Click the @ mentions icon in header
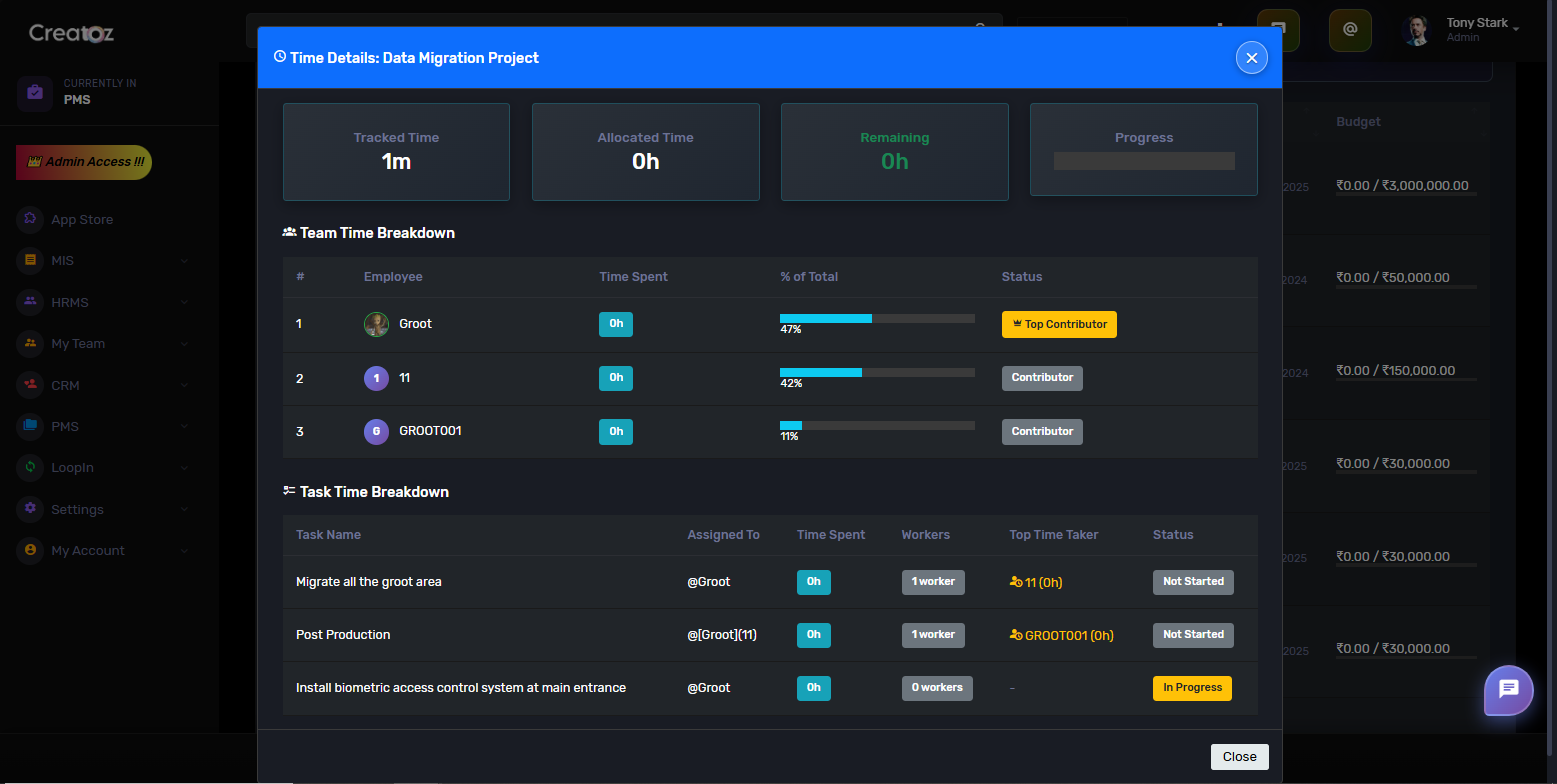This screenshot has width=1557, height=784. pos(1349,30)
